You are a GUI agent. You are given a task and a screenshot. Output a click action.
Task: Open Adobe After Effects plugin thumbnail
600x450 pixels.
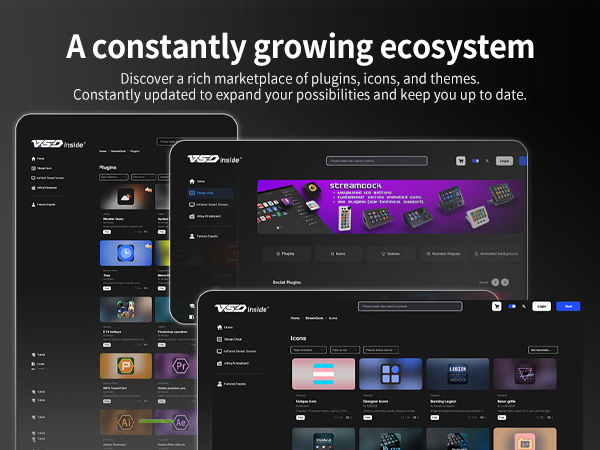176,422
